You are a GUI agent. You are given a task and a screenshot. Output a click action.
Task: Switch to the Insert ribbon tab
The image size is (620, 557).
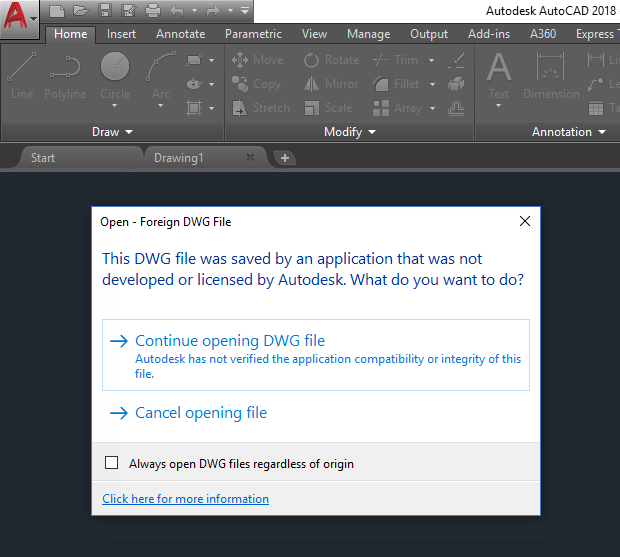pyautogui.click(x=121, y=34)
